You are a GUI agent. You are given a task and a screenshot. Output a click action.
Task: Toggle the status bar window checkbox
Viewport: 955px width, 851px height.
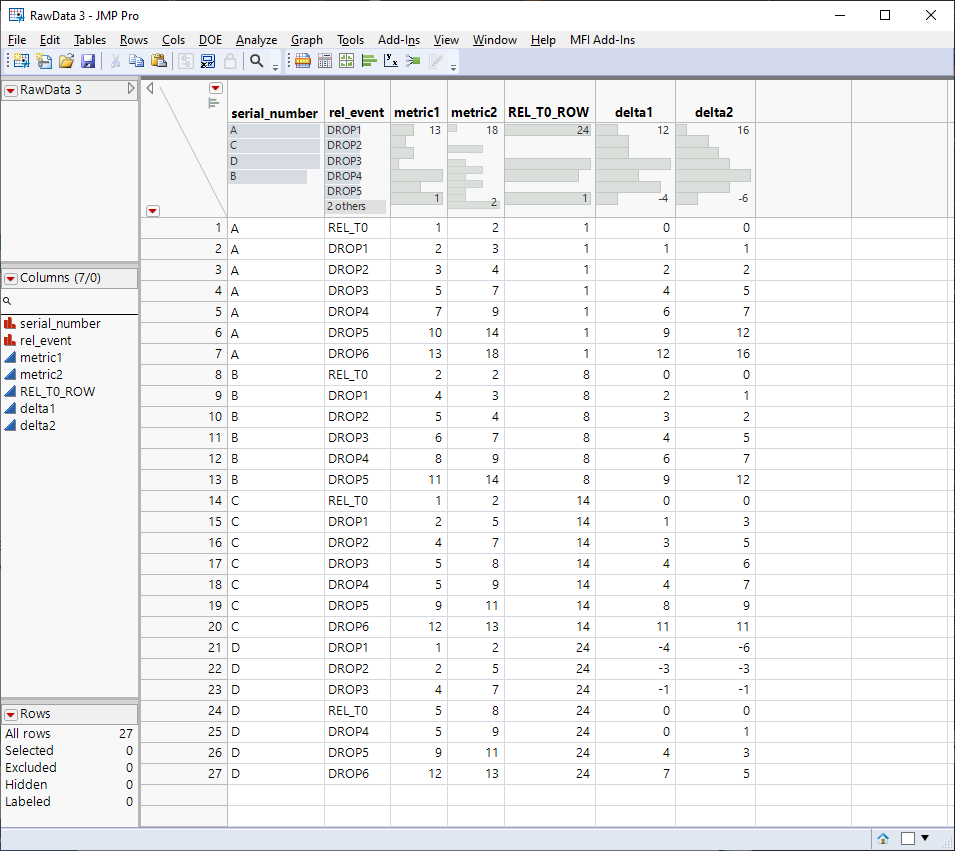pyautogui.click(x=908, y=838)
